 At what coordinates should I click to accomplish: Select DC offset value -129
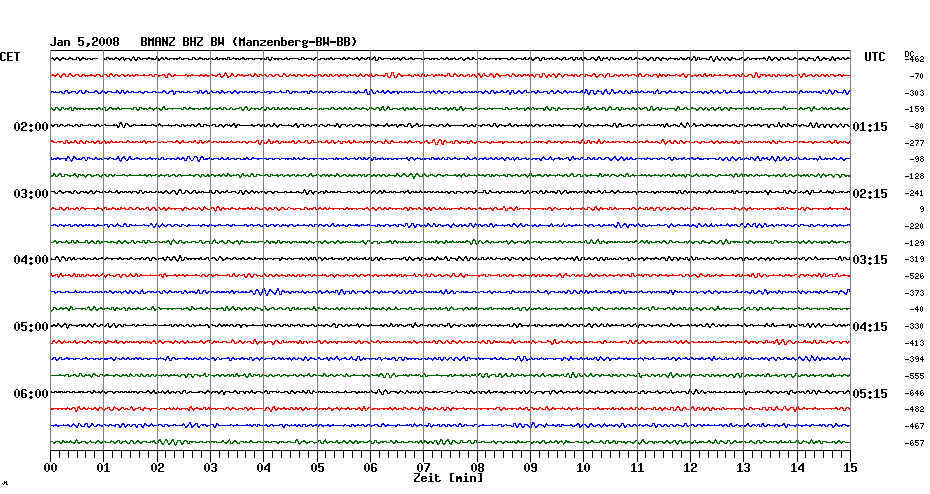coord(915,243)
